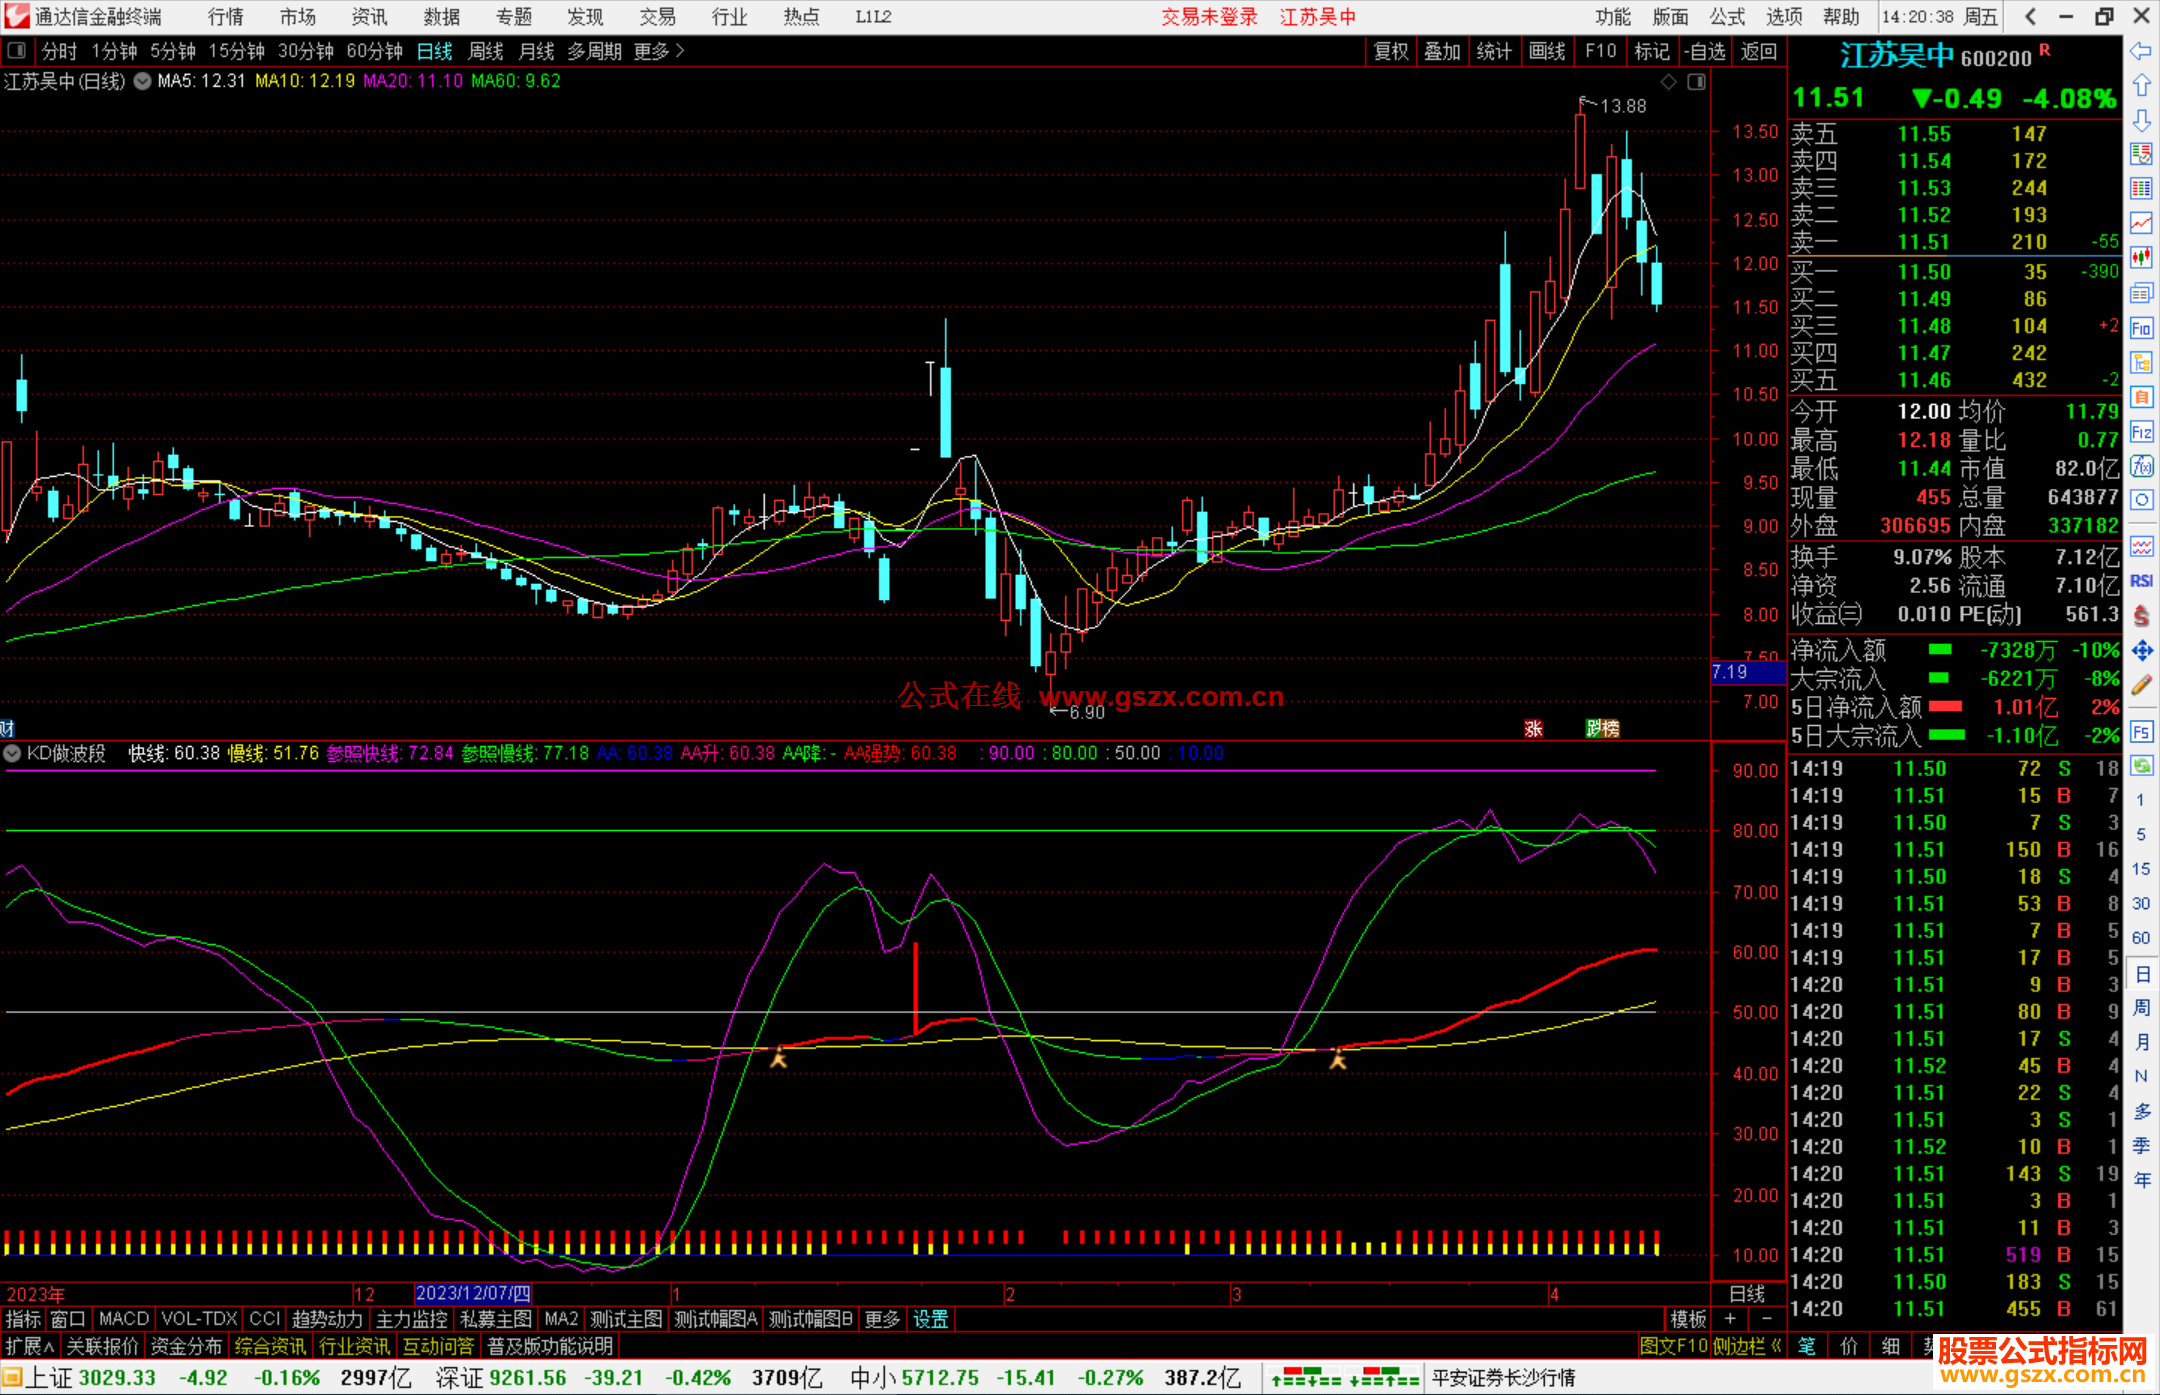Screen dimensions: 2160x1395
Task: Switch to the MACD indicator tab
Action: point(123,1319)
